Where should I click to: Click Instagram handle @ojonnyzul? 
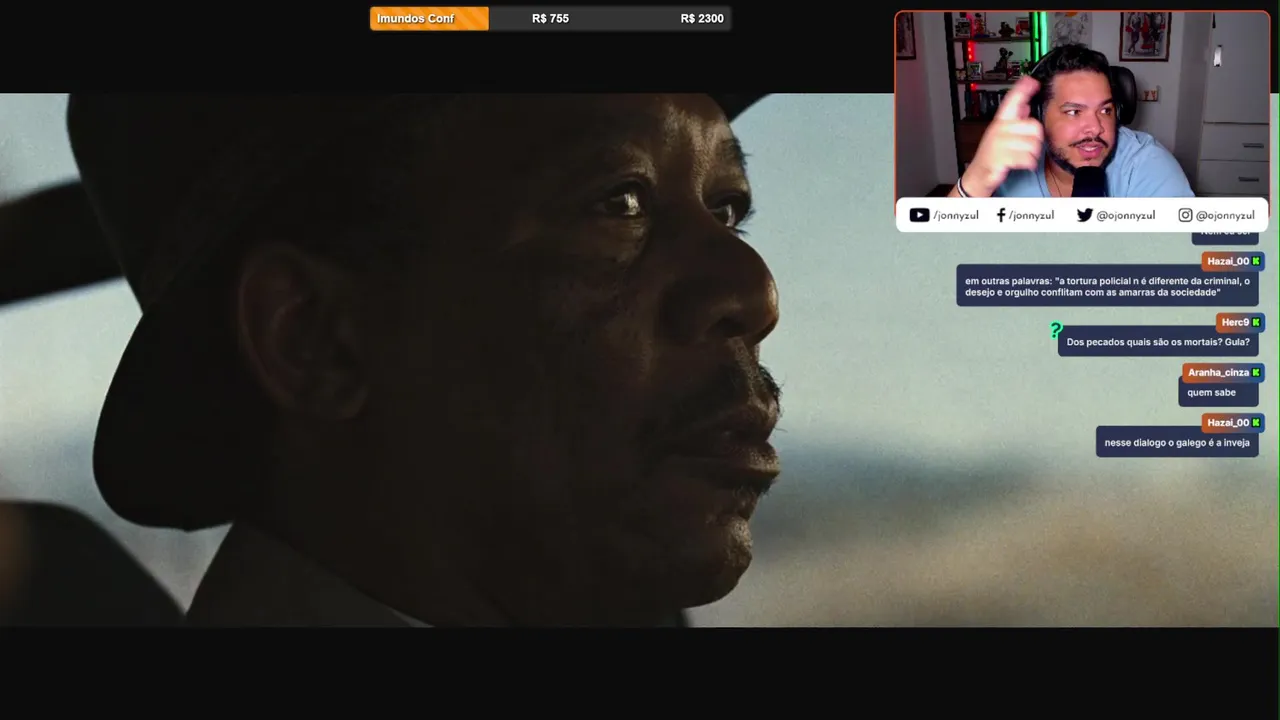1225,215
